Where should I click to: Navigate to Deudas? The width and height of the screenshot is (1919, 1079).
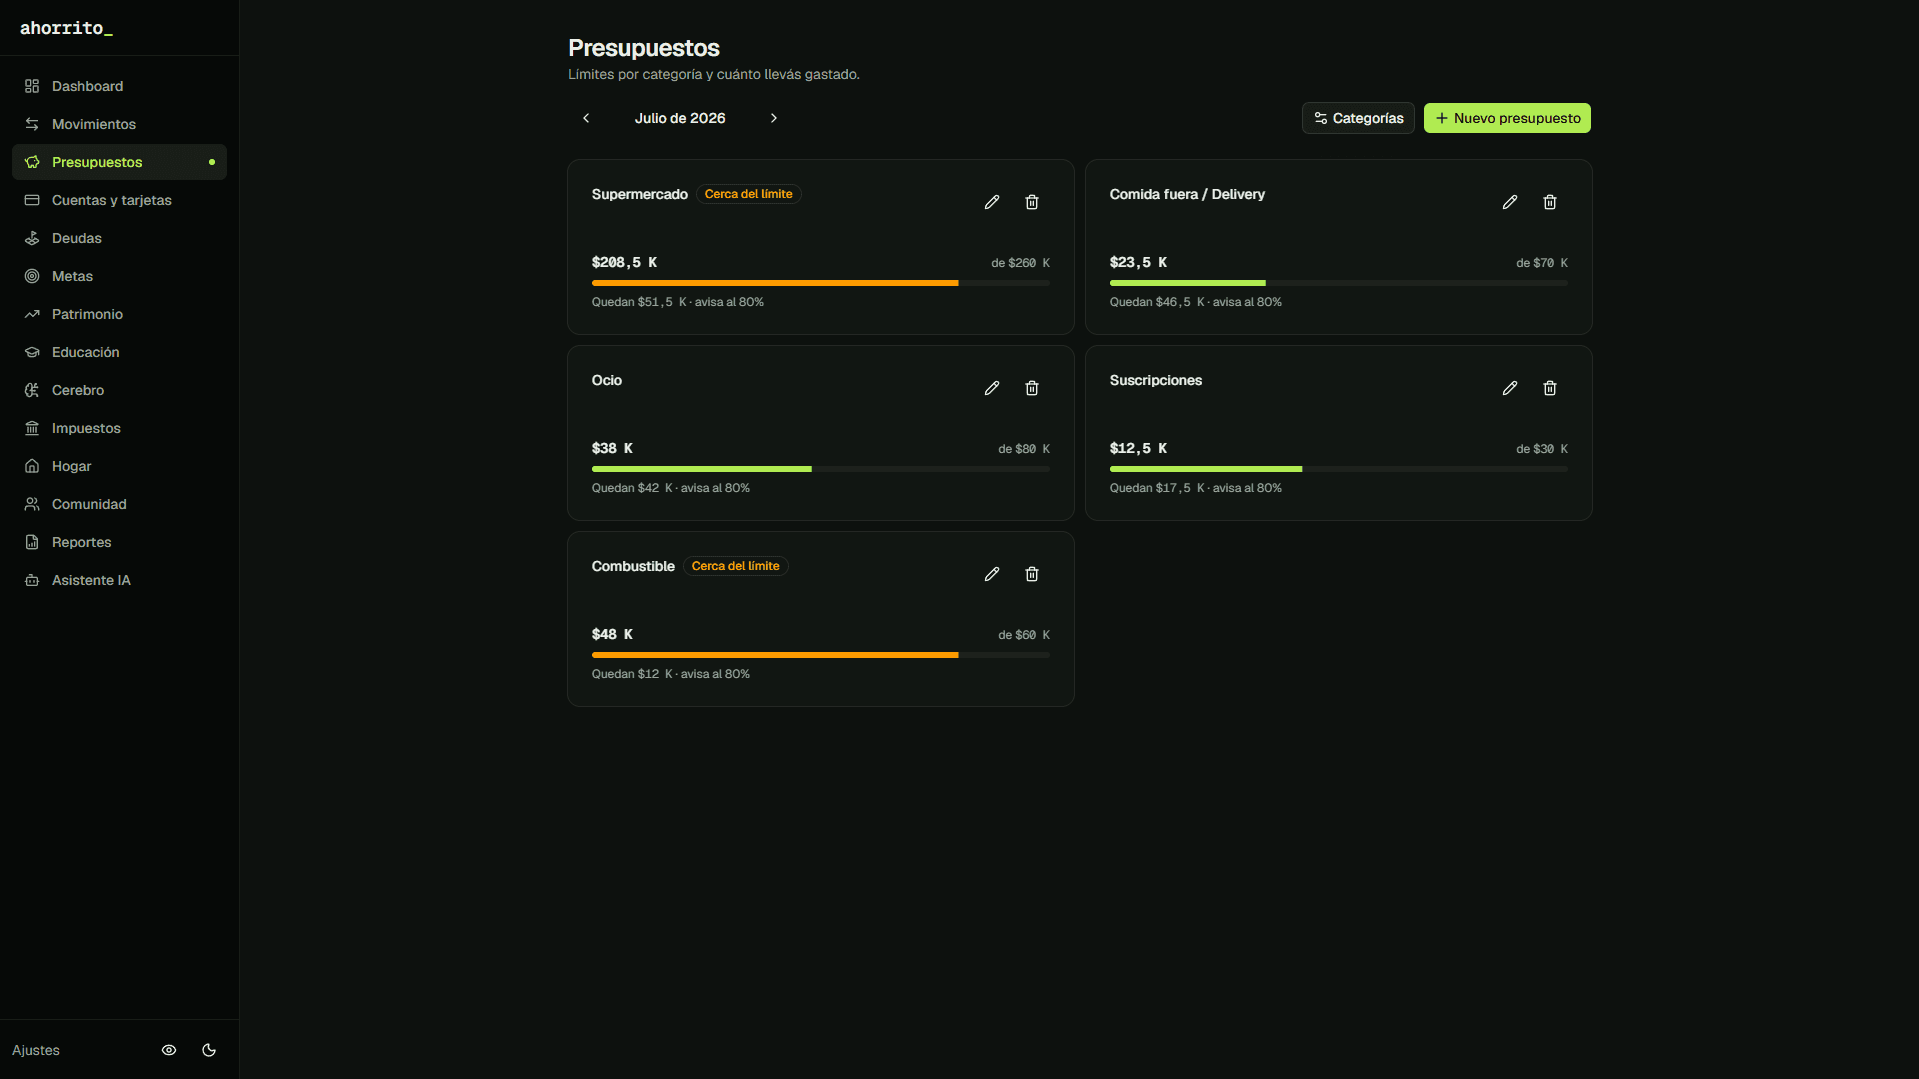click(x=119, y=238)
